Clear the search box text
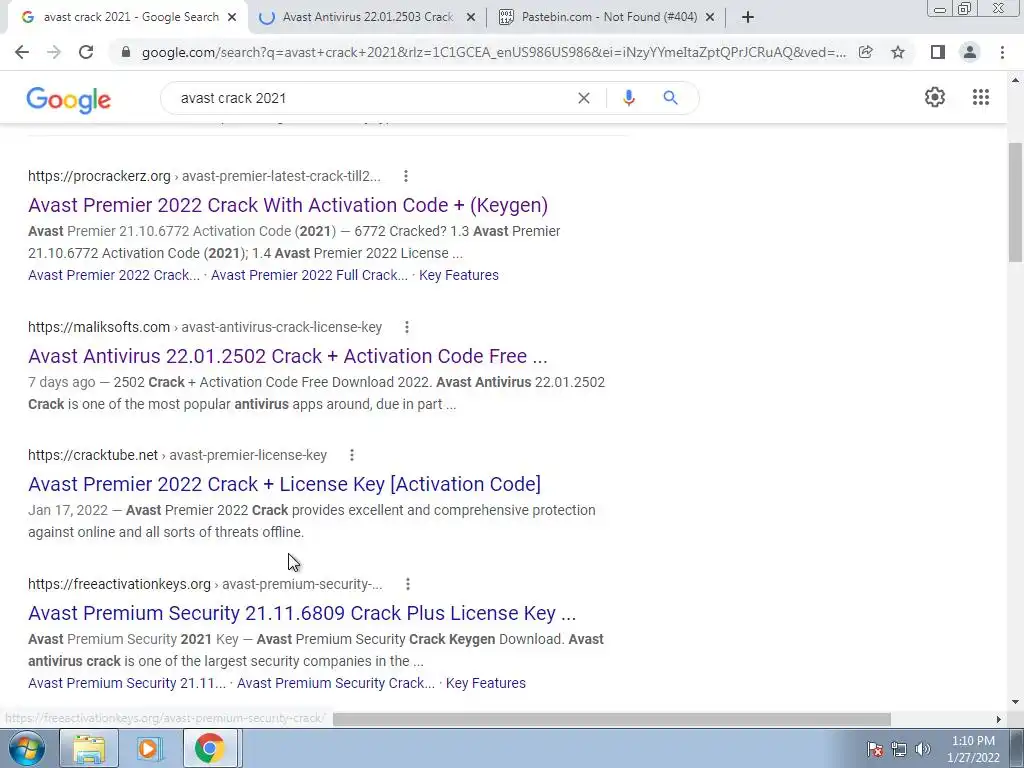This screenshot has width=1024, height=768. pos(584,98)
